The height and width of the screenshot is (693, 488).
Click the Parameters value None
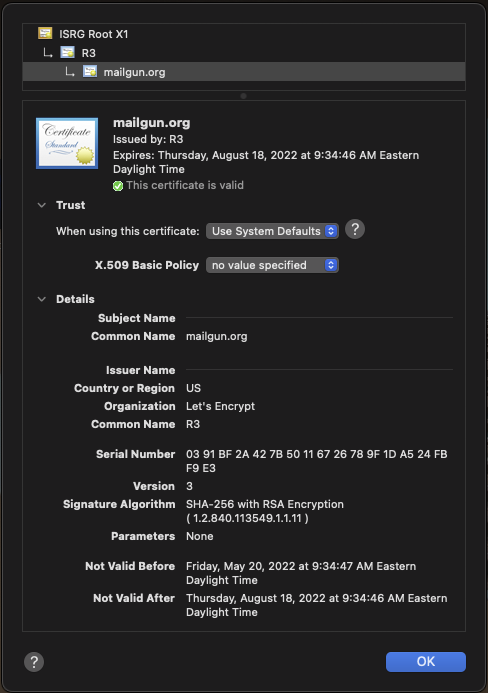pyautogui.click(x=199, y=536)
